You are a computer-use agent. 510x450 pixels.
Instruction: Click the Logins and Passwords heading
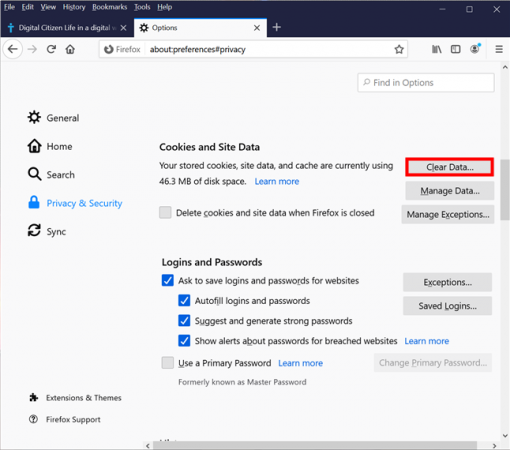coord(212,262)
